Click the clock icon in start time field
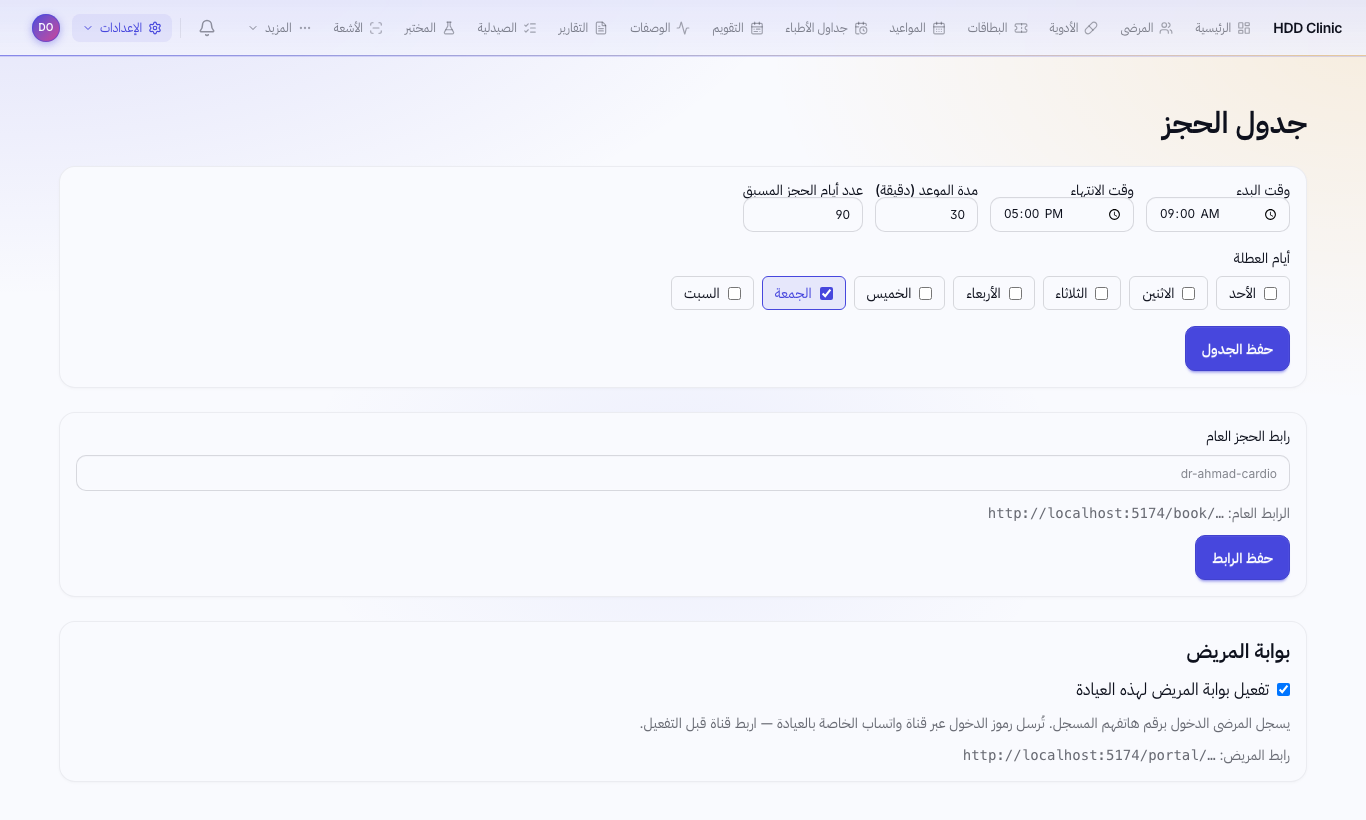Viewport: 1366px width, 820px height. click(1271, 214)
